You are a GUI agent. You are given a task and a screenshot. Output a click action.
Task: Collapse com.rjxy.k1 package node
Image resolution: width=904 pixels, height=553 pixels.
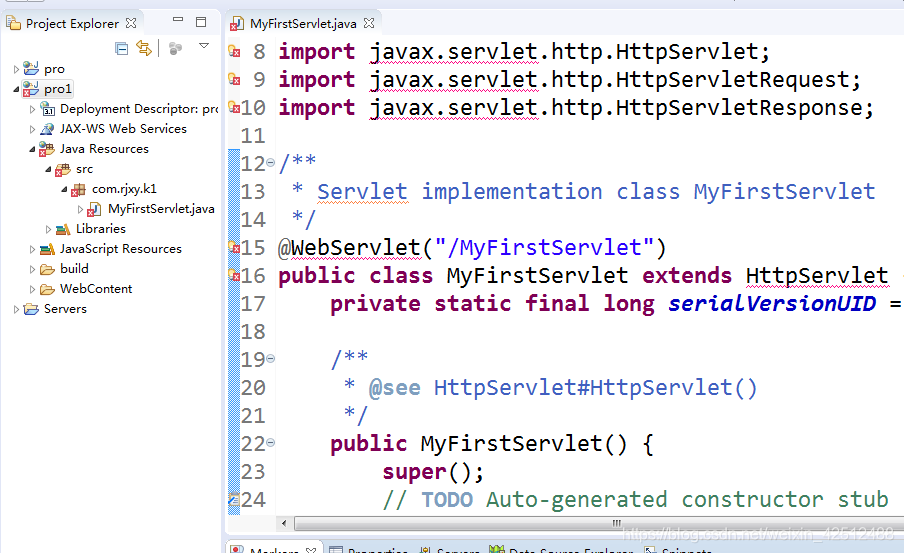[65, 189]
